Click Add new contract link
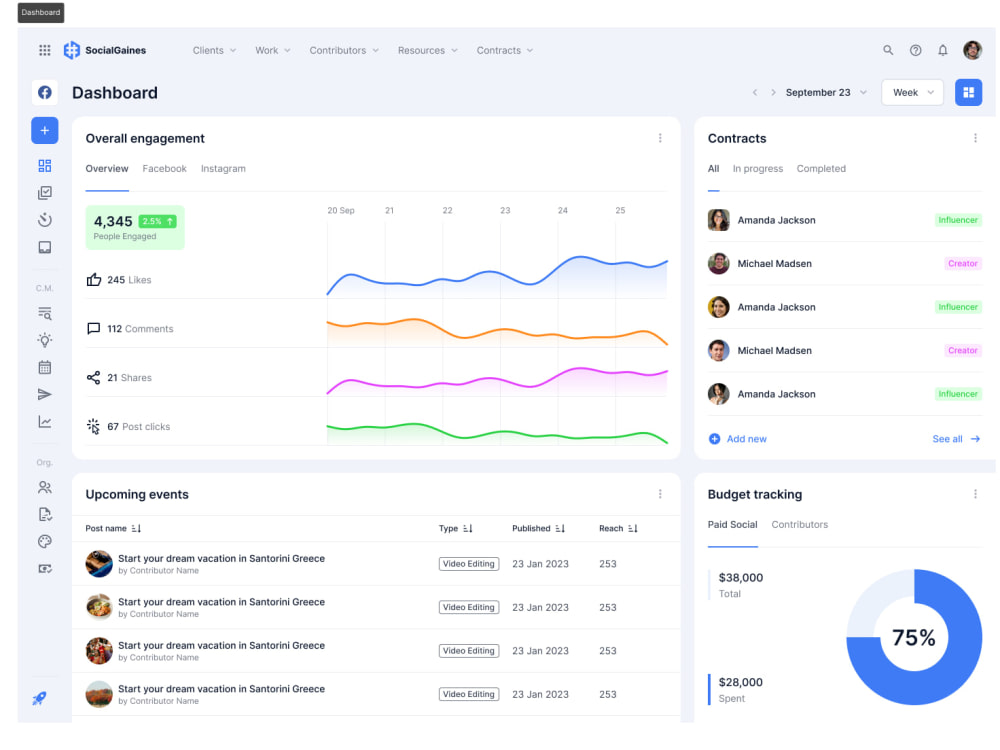Viewport: 1000px width, 750px height. tap(738, 439)
